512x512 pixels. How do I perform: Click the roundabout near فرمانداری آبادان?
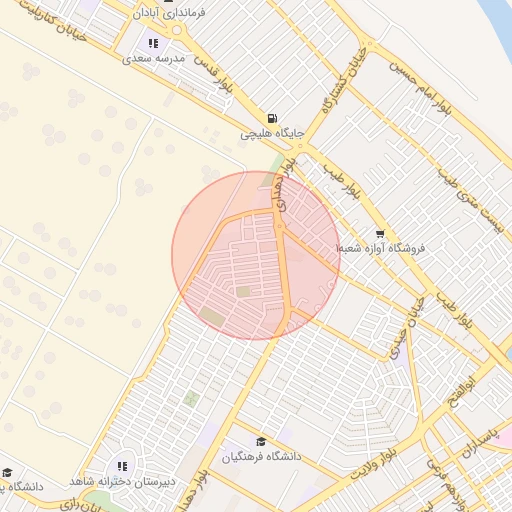(x=177, y=30)
